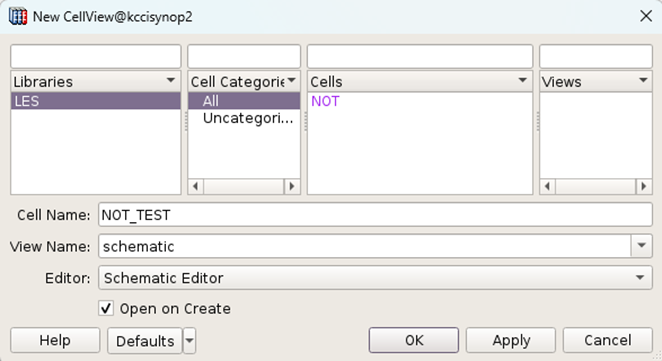
Task: Close the New CellView dialog
Action: (646, 16)
